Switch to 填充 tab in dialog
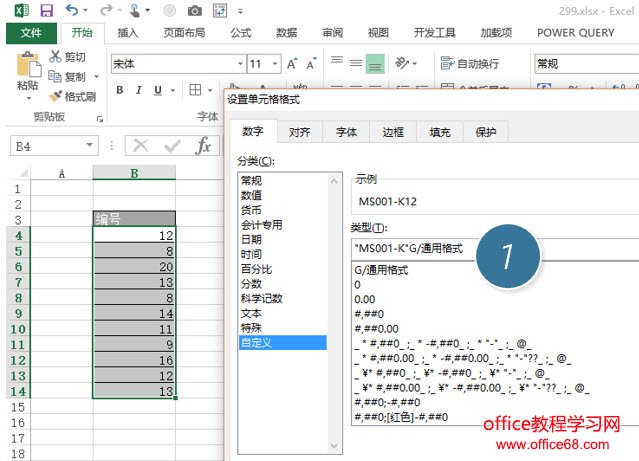 pos(440,132)
